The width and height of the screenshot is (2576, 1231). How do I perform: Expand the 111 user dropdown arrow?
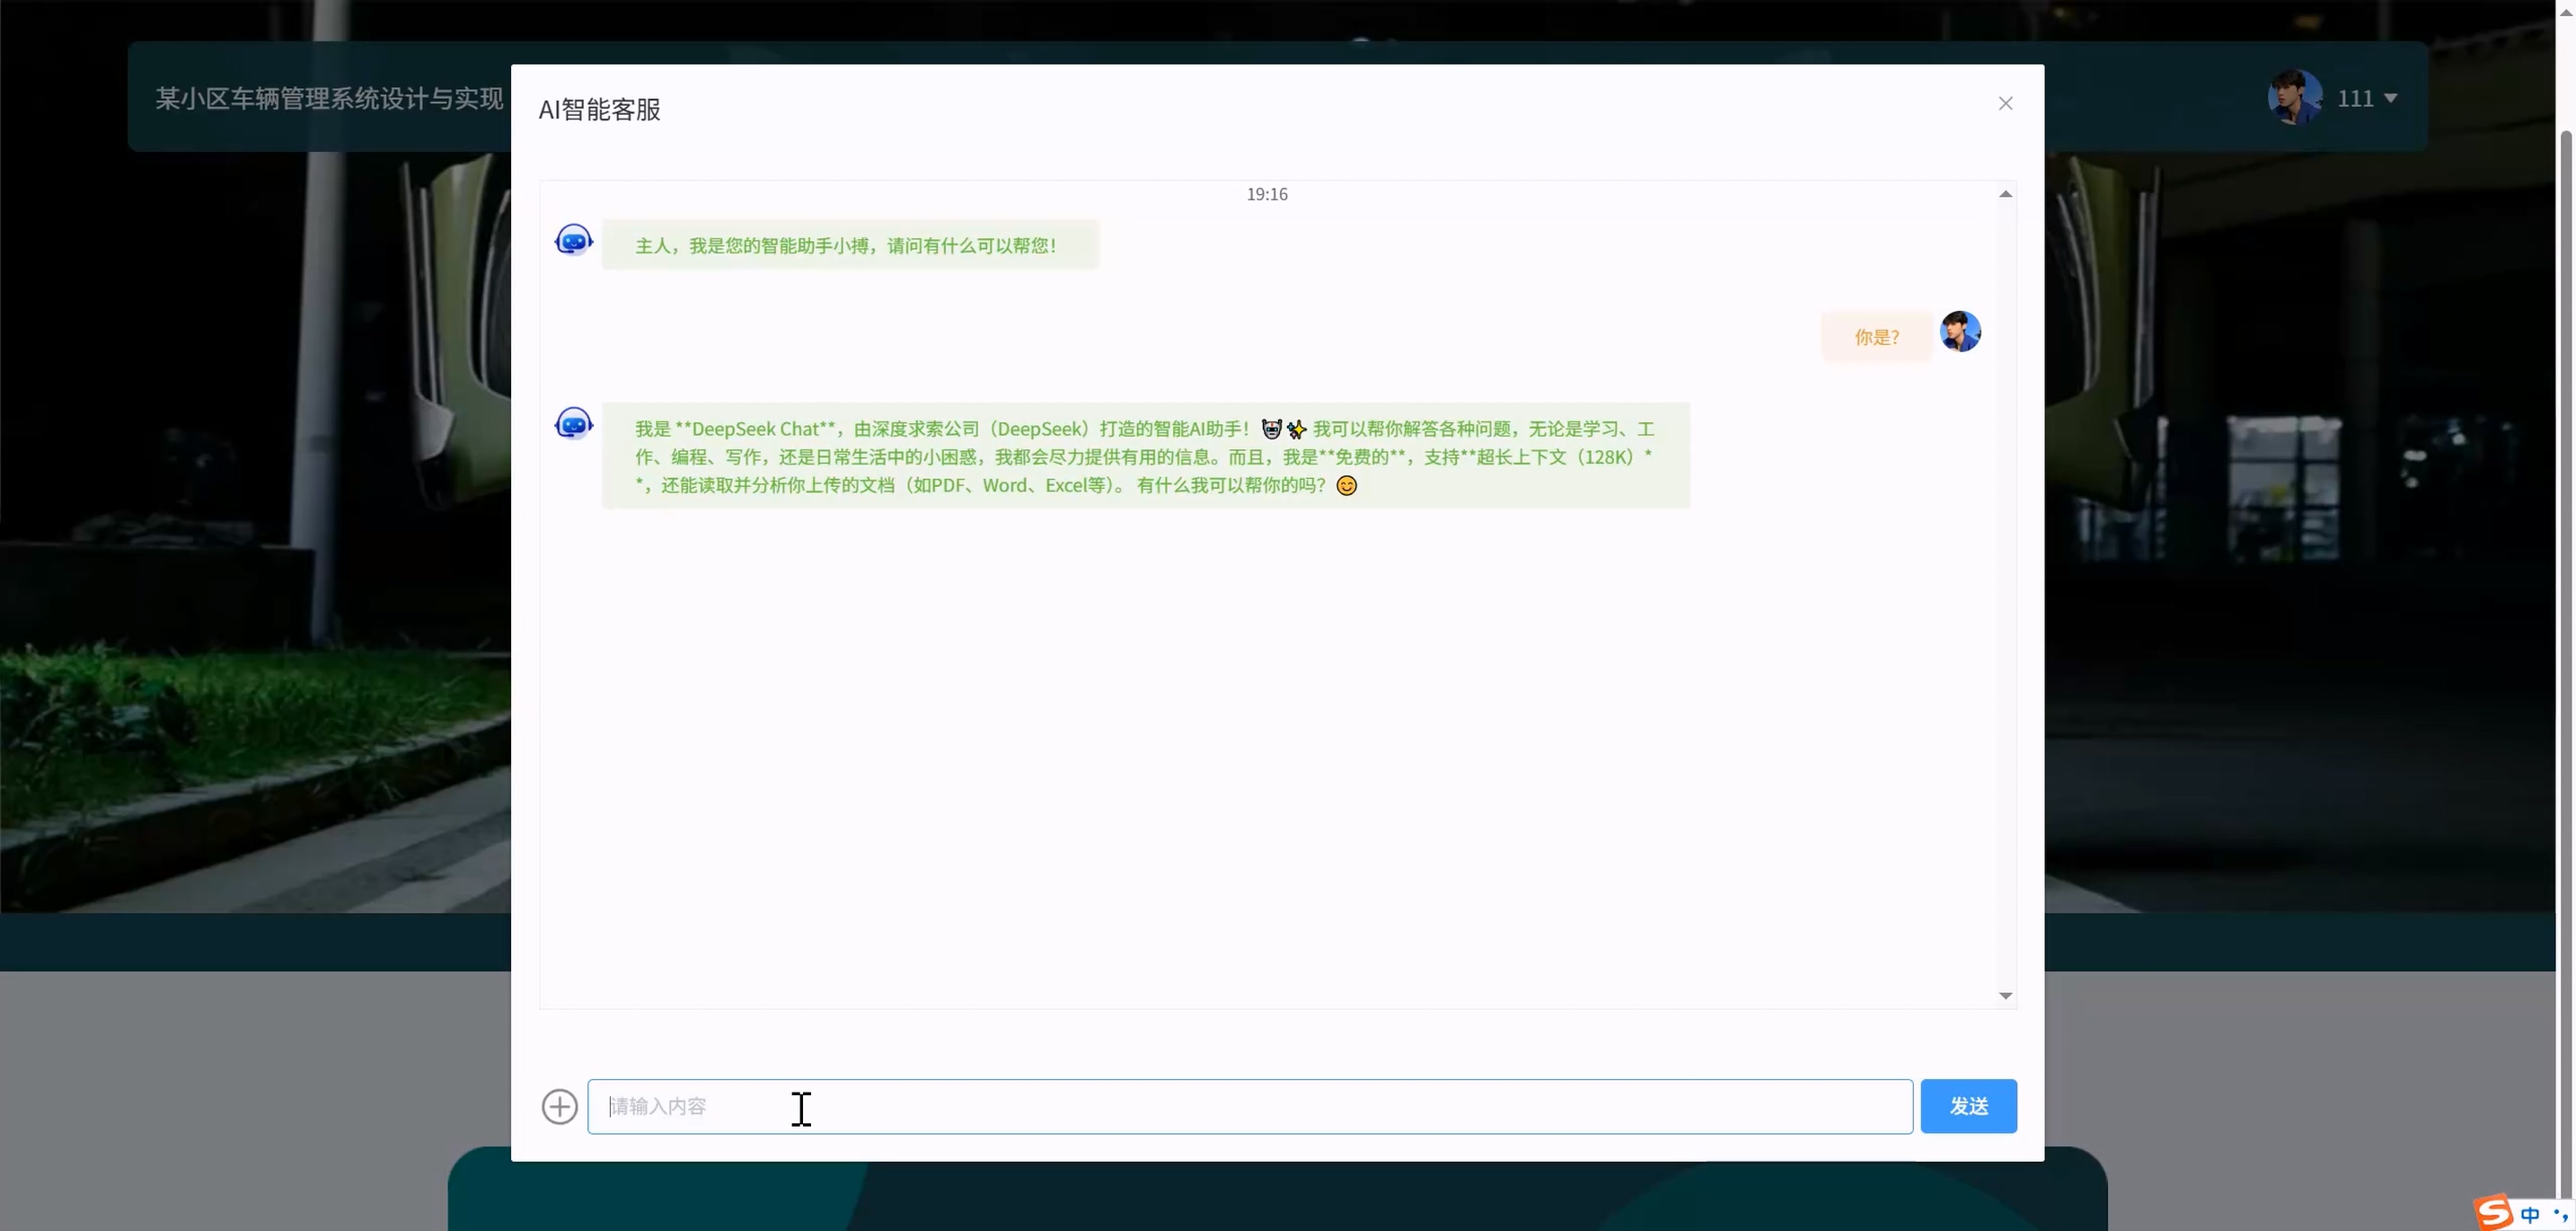coord(2391,98)
